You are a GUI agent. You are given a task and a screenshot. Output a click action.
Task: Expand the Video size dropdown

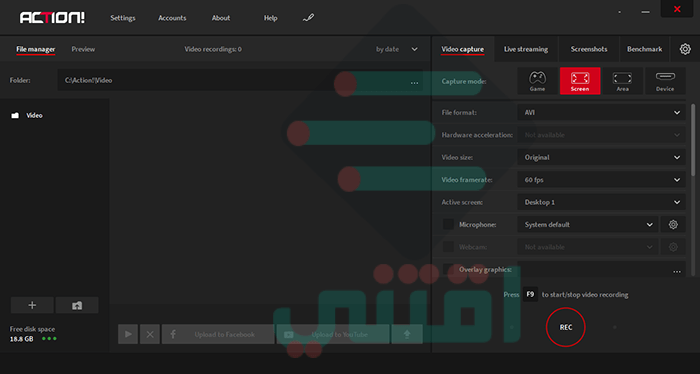(601, 157)
